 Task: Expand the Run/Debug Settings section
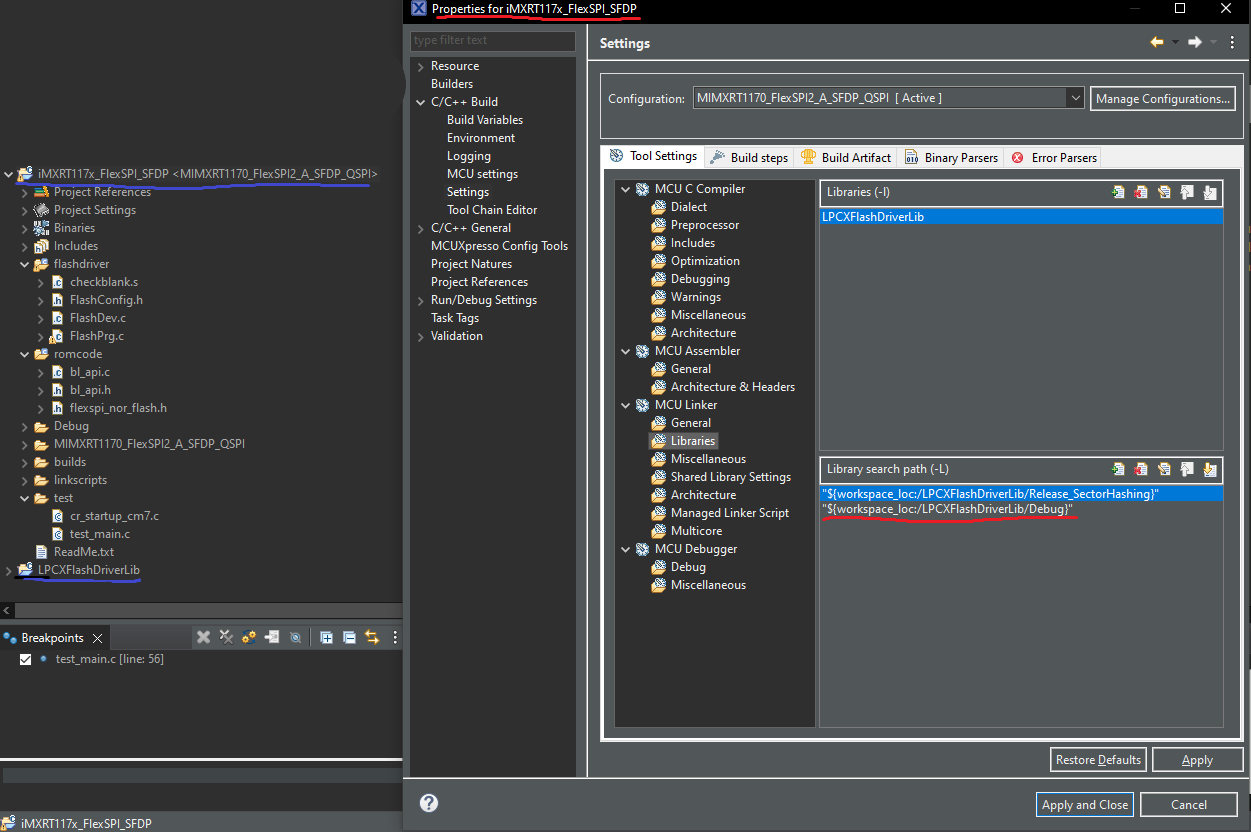(x=421, y=299)
